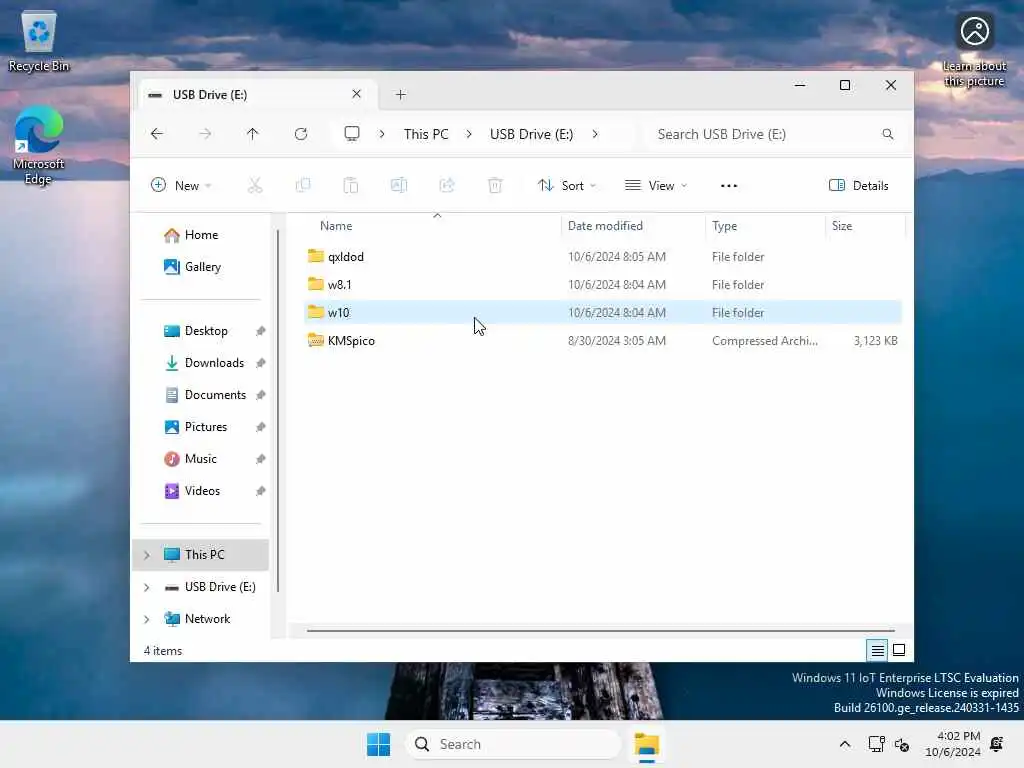Screen dimensions: 1024x768
Task: Open Recycle Bin on desktop
Action: point(39,41)
